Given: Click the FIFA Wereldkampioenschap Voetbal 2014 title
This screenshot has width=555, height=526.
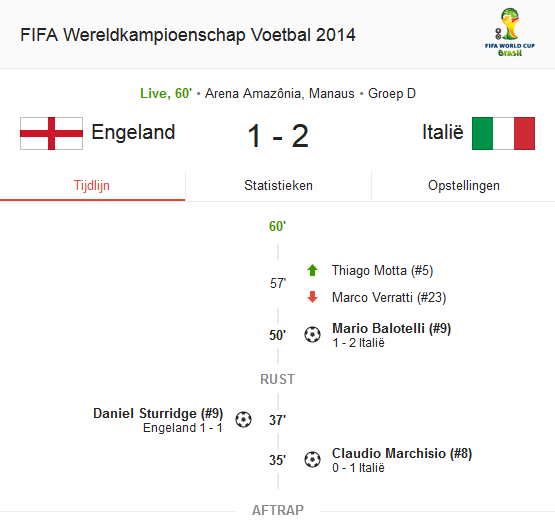Looking at the screenshot, I should click(x=188, y=35).
